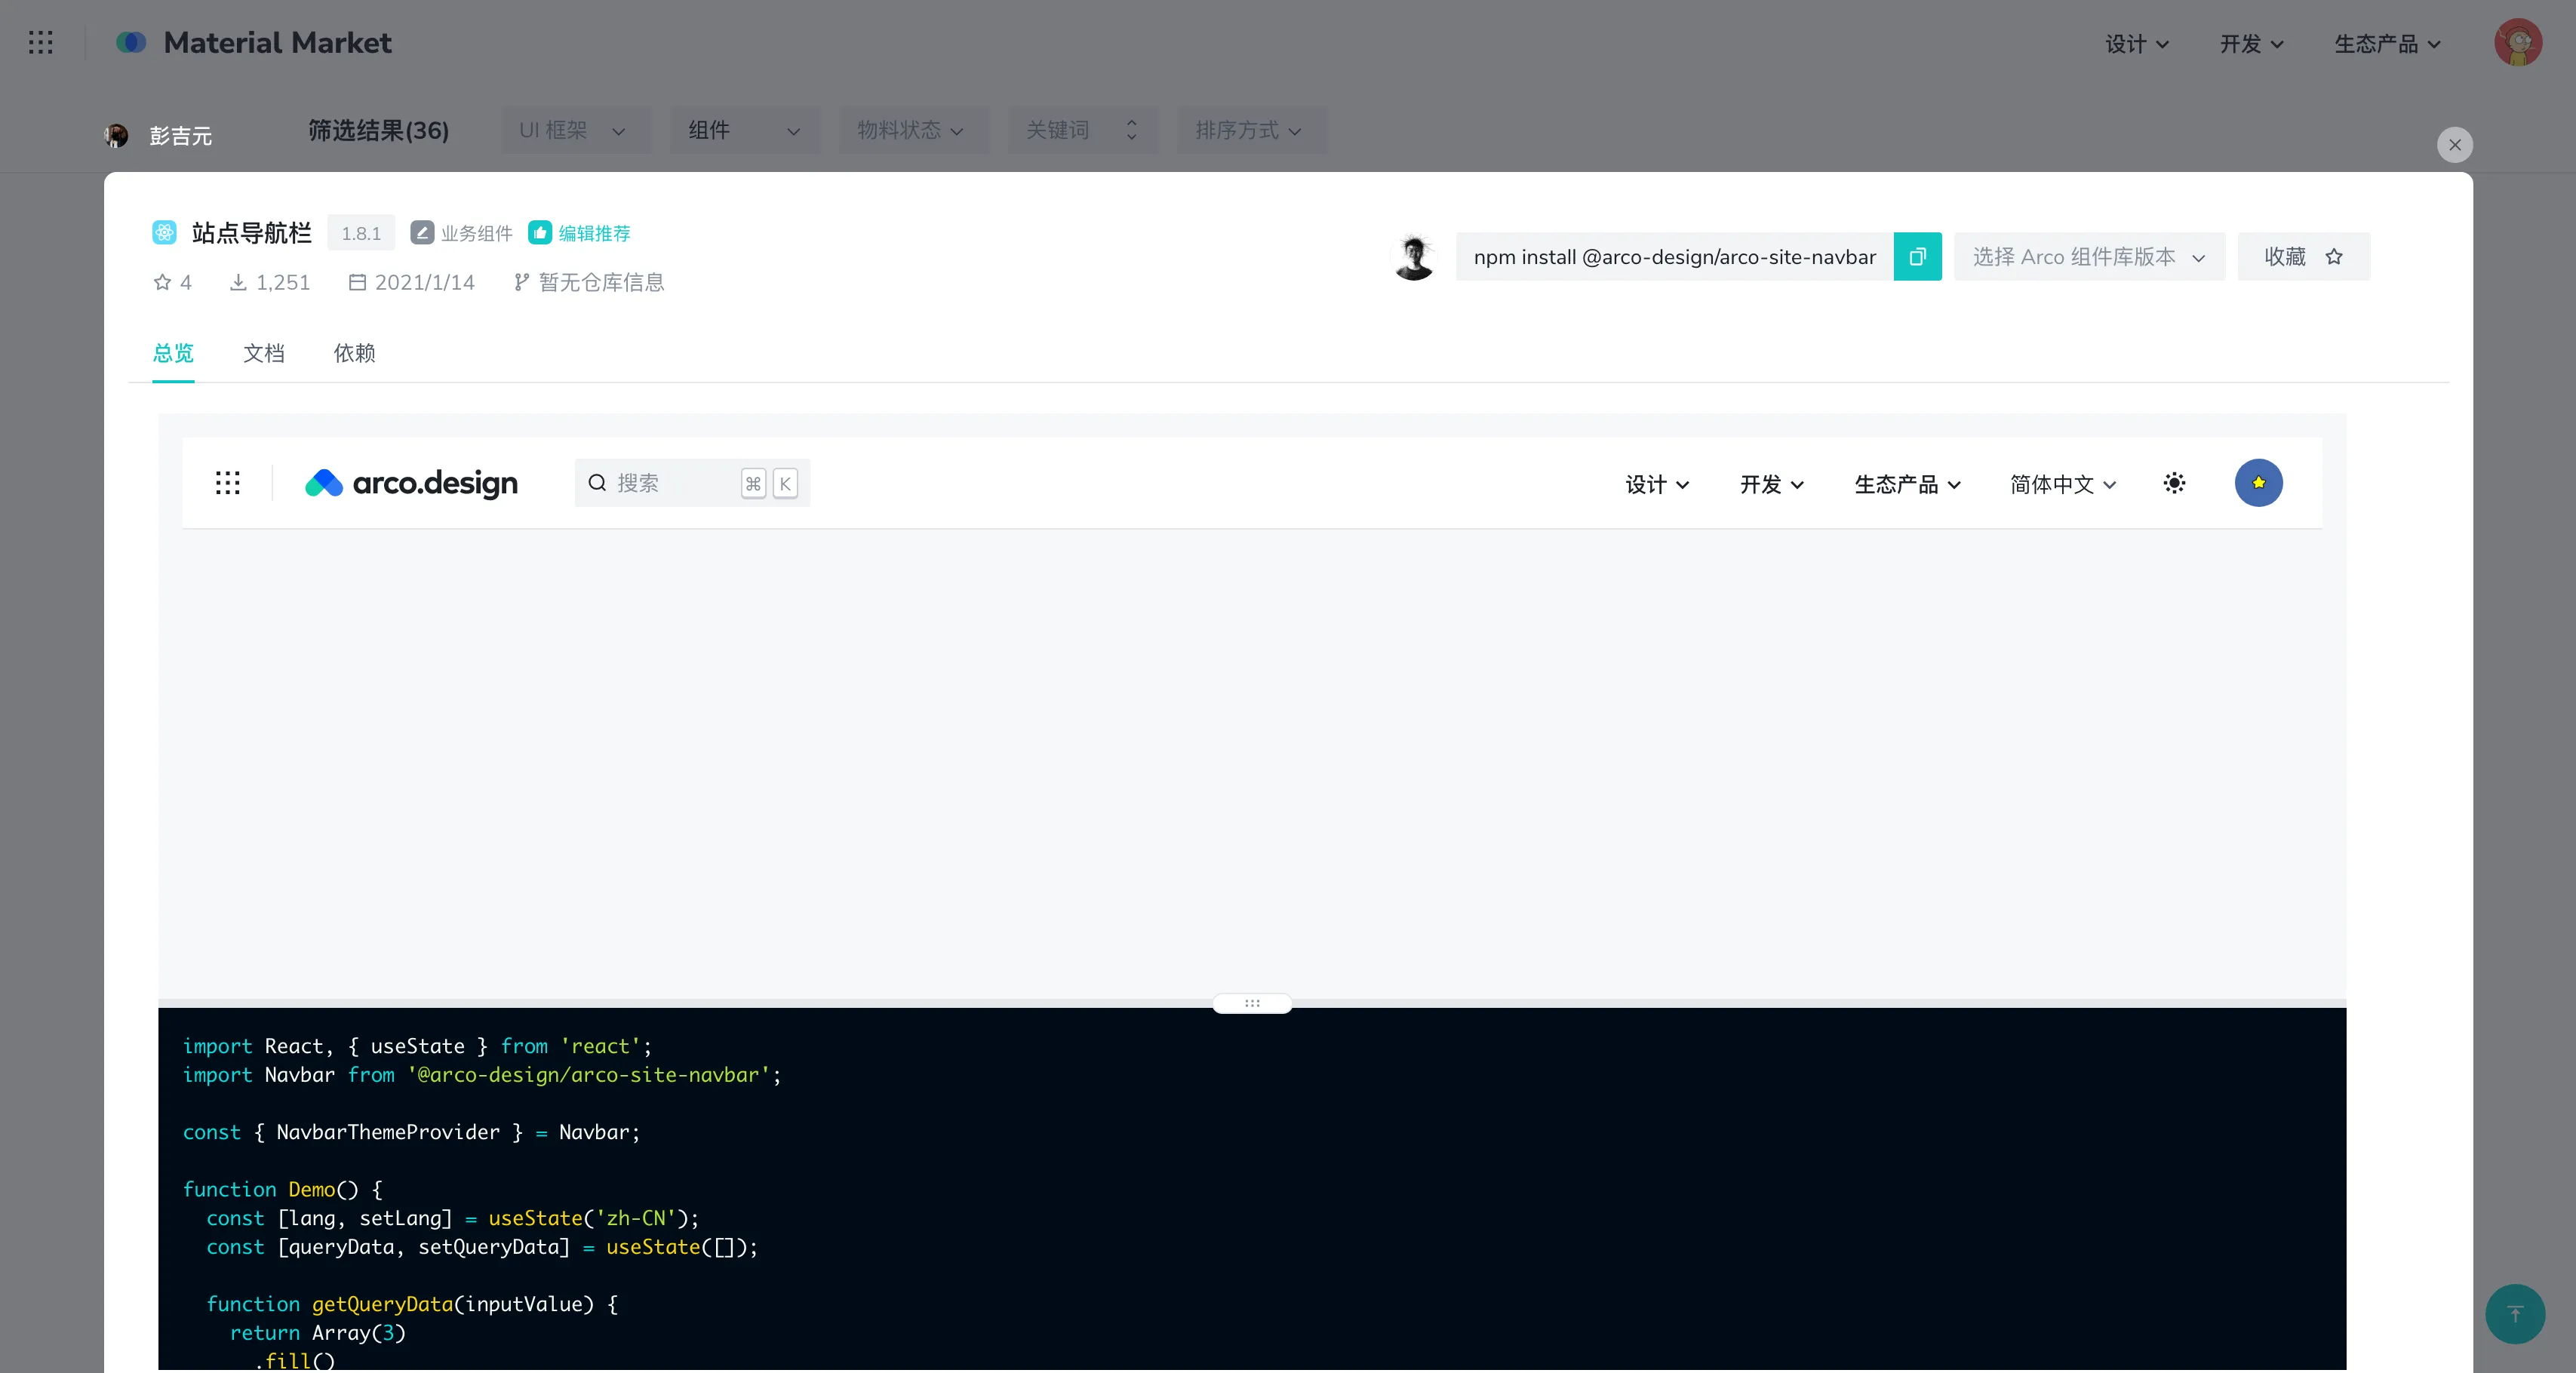The image size is (2576, 1373).
Task: Switch to the 依赖 tab
Action: (354, 353)
